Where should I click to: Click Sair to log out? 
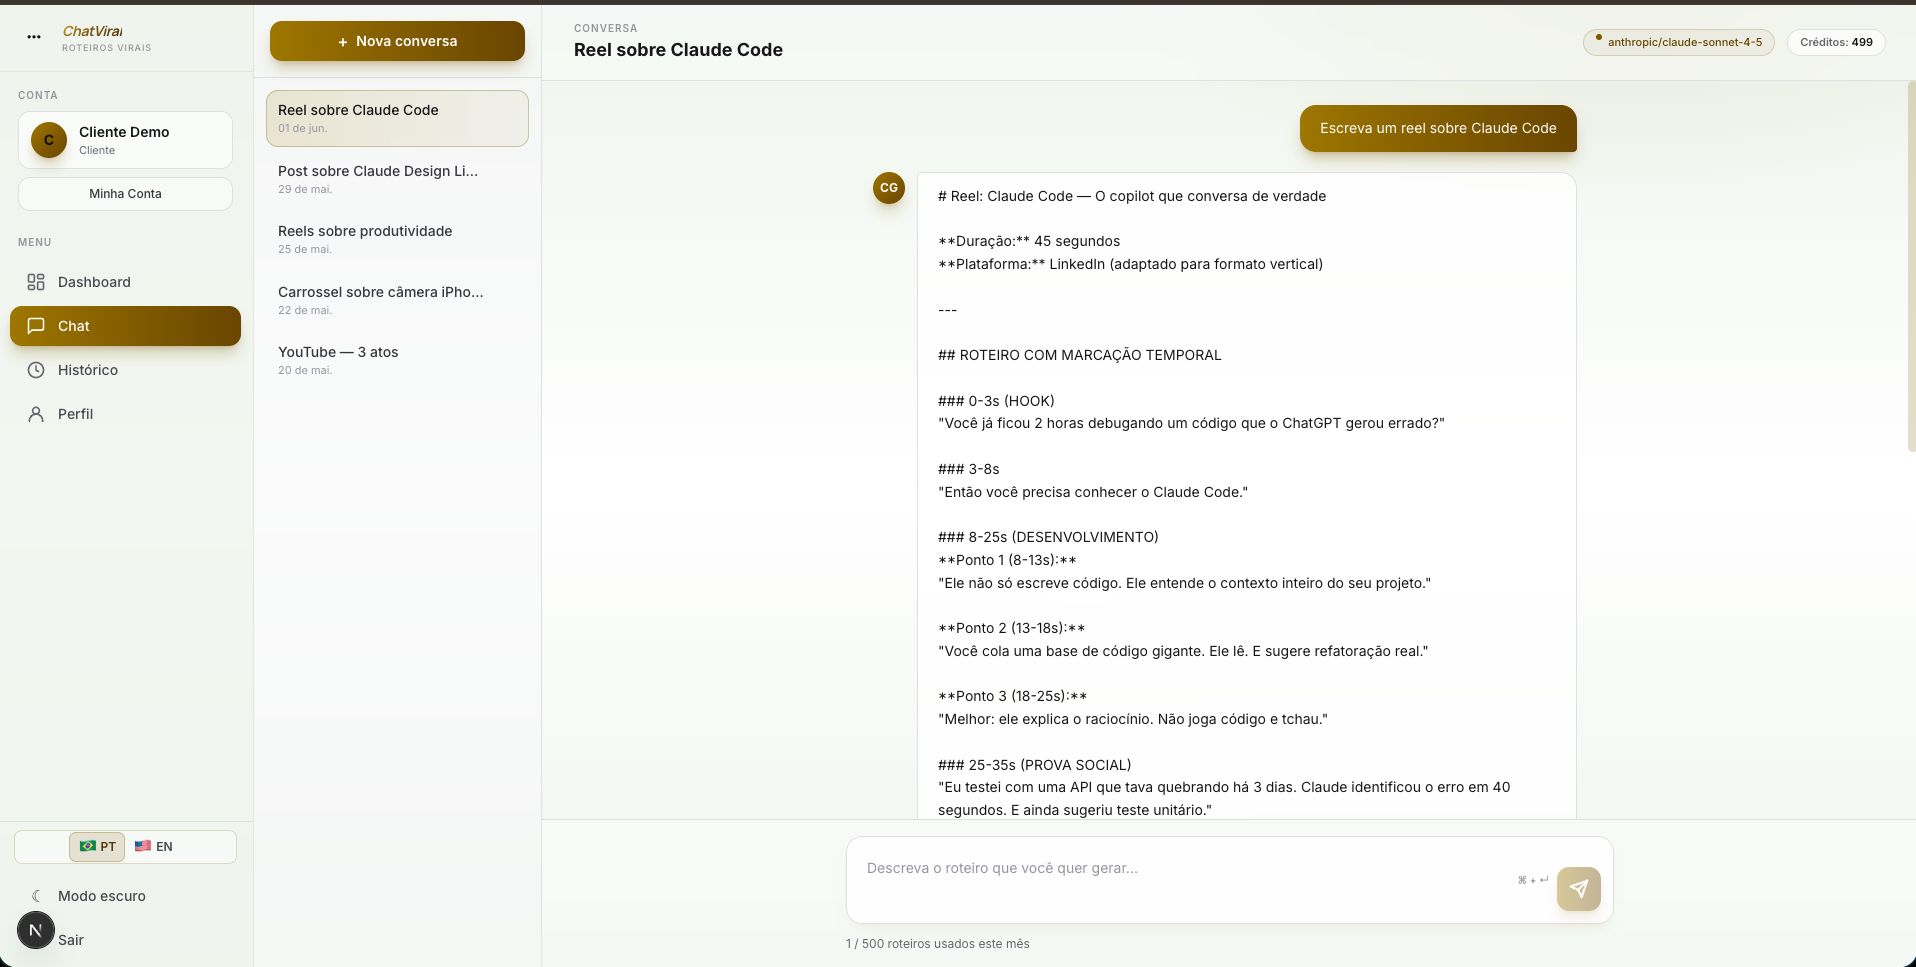click(x=71, y=940)
